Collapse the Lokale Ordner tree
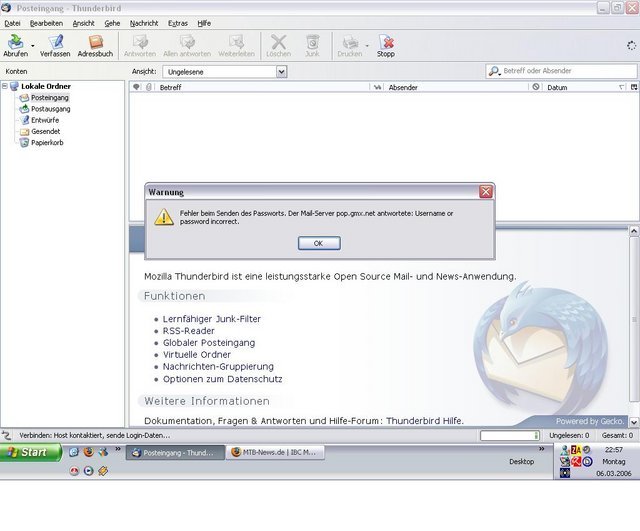 [x=5, y=86]
